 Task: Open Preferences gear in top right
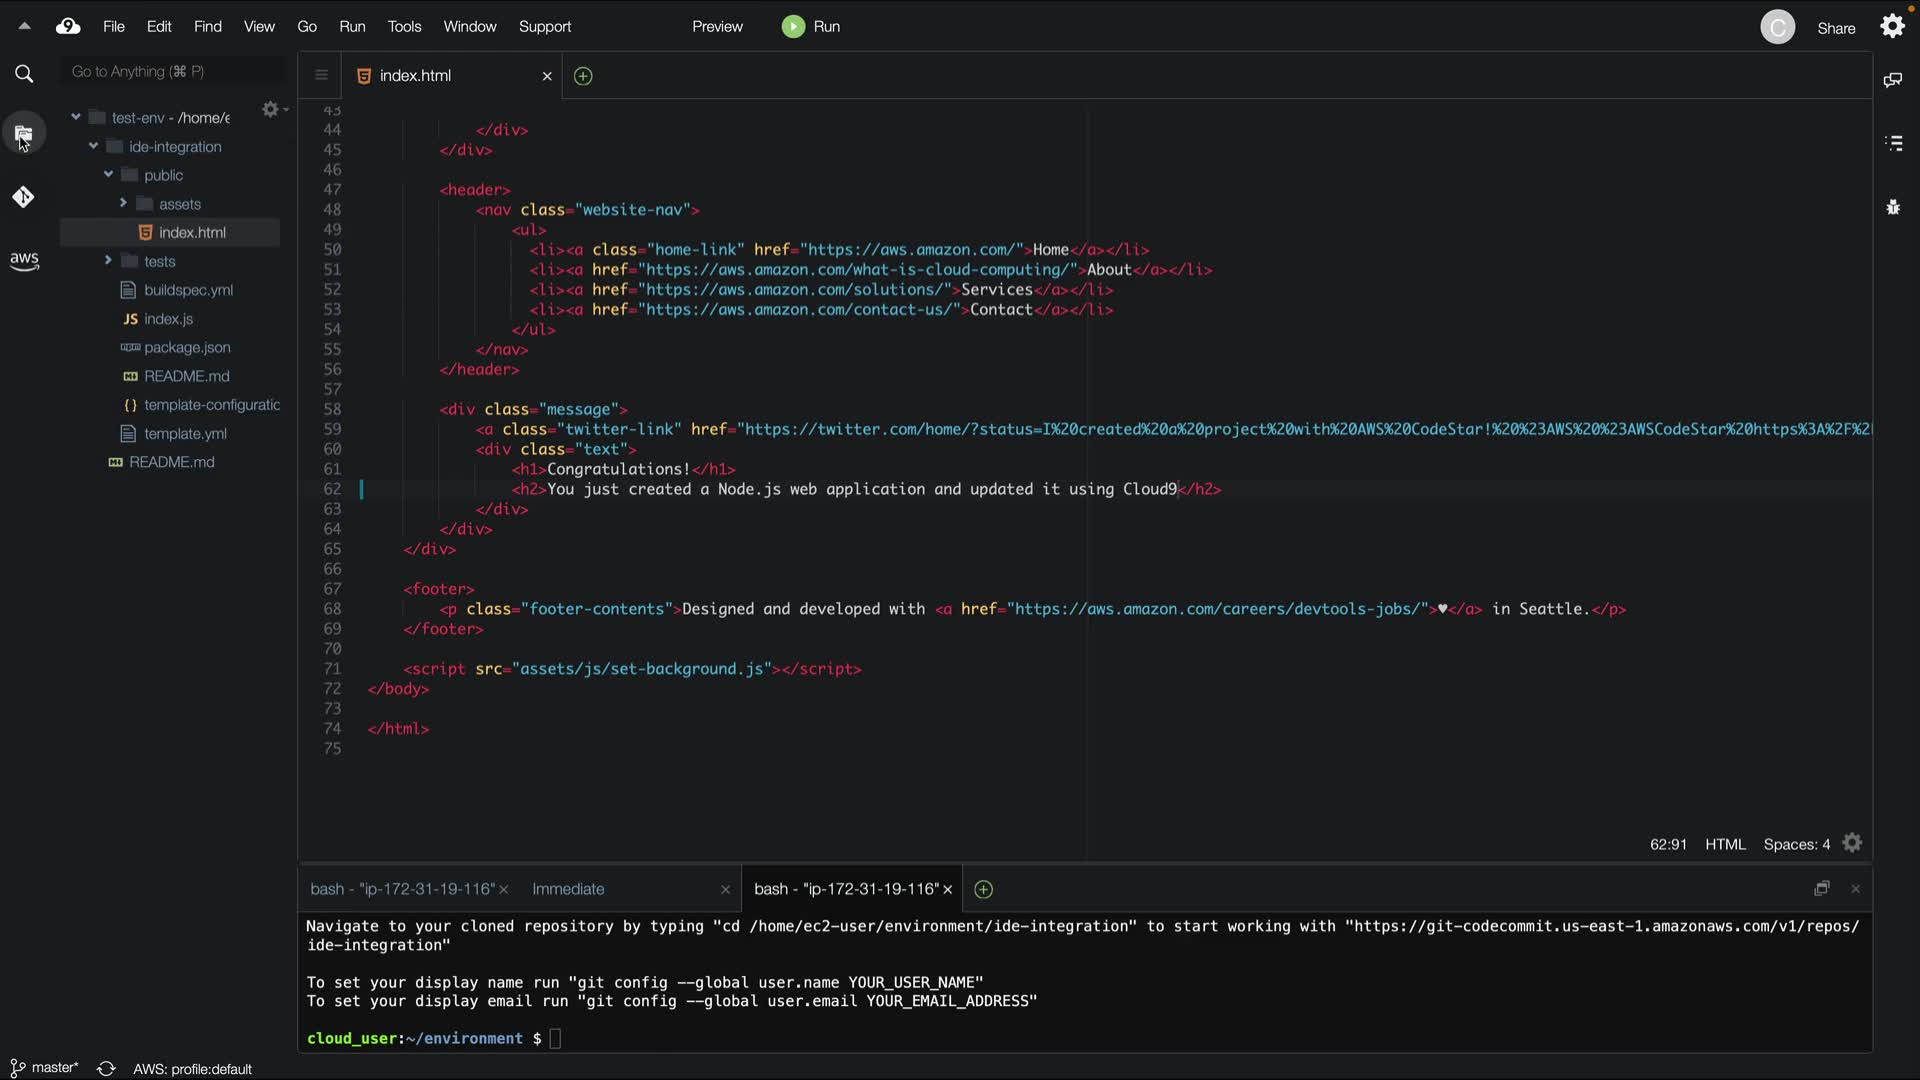1892,27
